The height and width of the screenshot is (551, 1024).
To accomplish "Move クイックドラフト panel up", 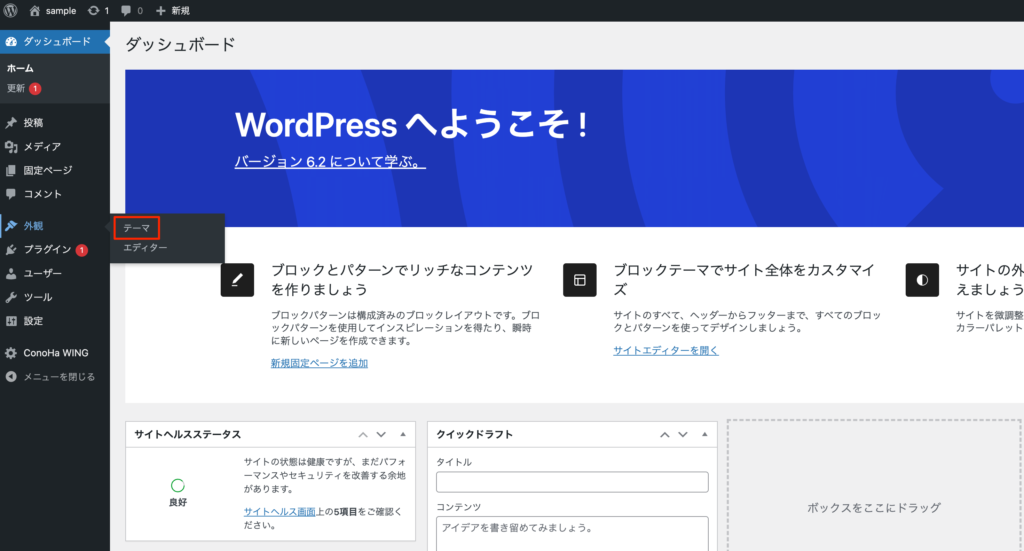I will pos(665,435).
